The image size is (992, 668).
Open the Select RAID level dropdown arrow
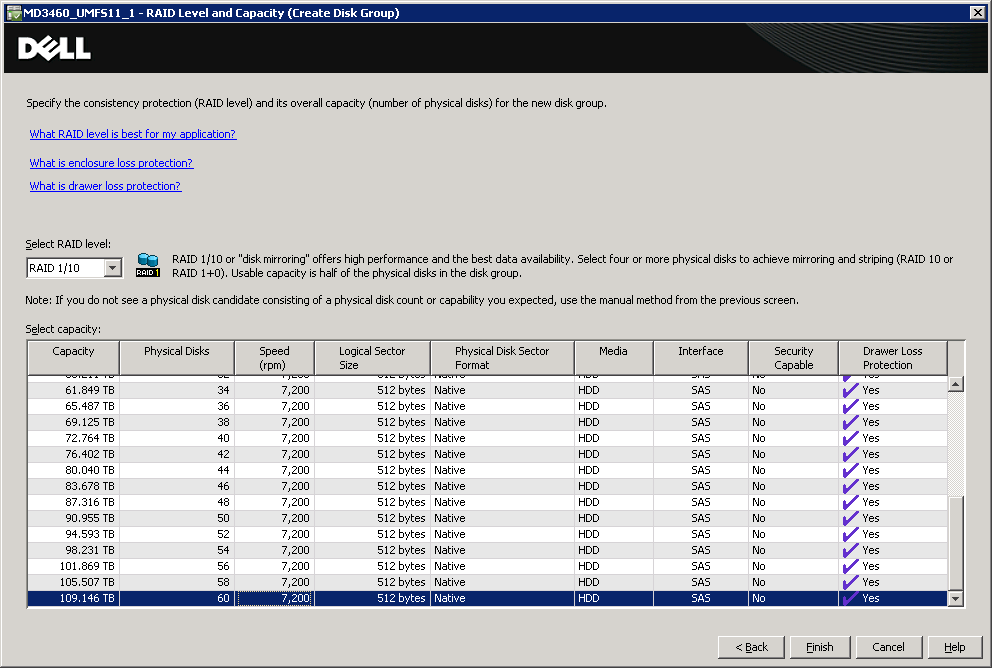pos(113,268)
